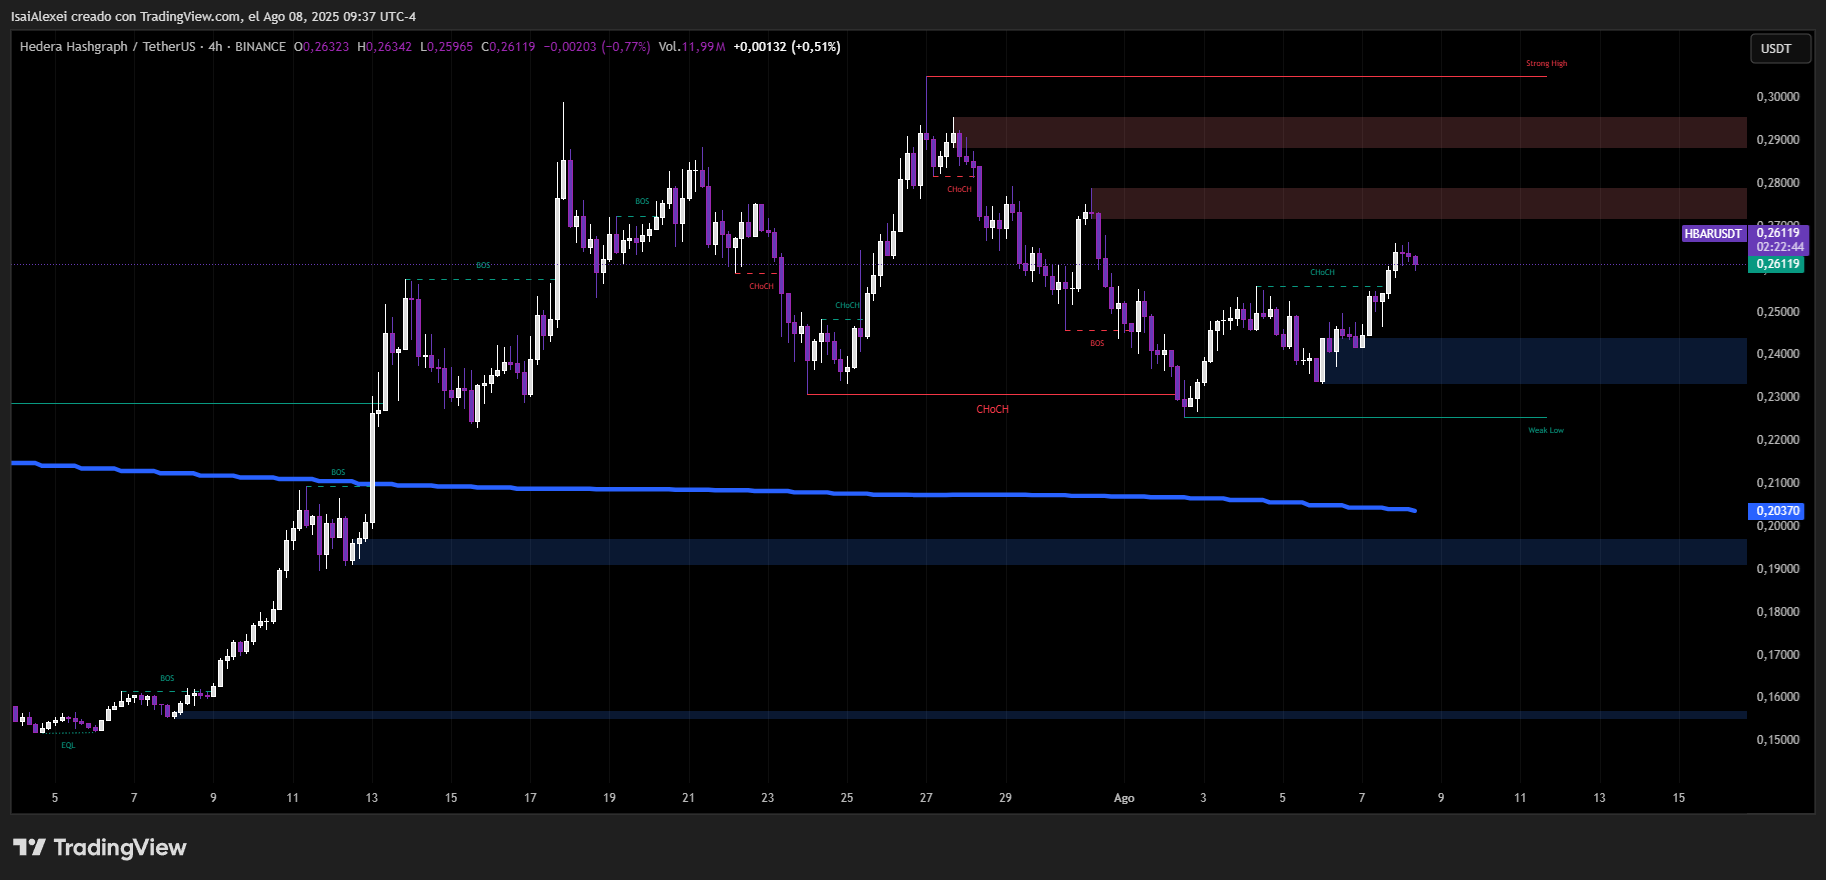Click the green 0,26119 price label

click(x=1777, y=264)
